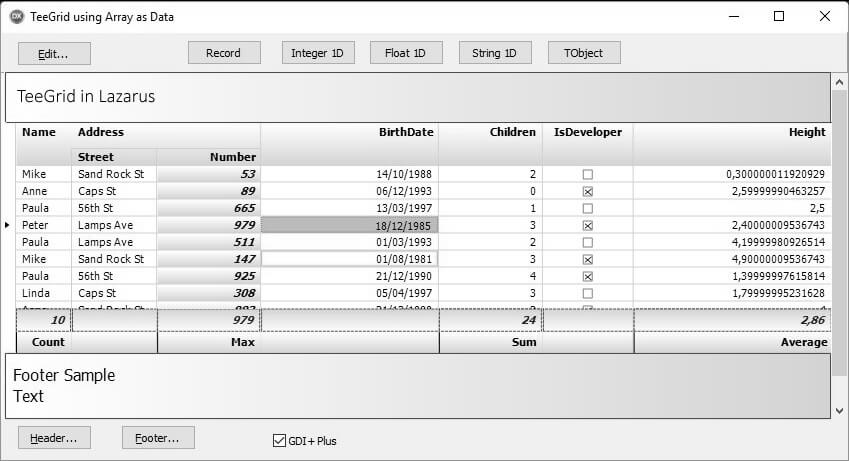Load Record data sample

click(224, 53)
